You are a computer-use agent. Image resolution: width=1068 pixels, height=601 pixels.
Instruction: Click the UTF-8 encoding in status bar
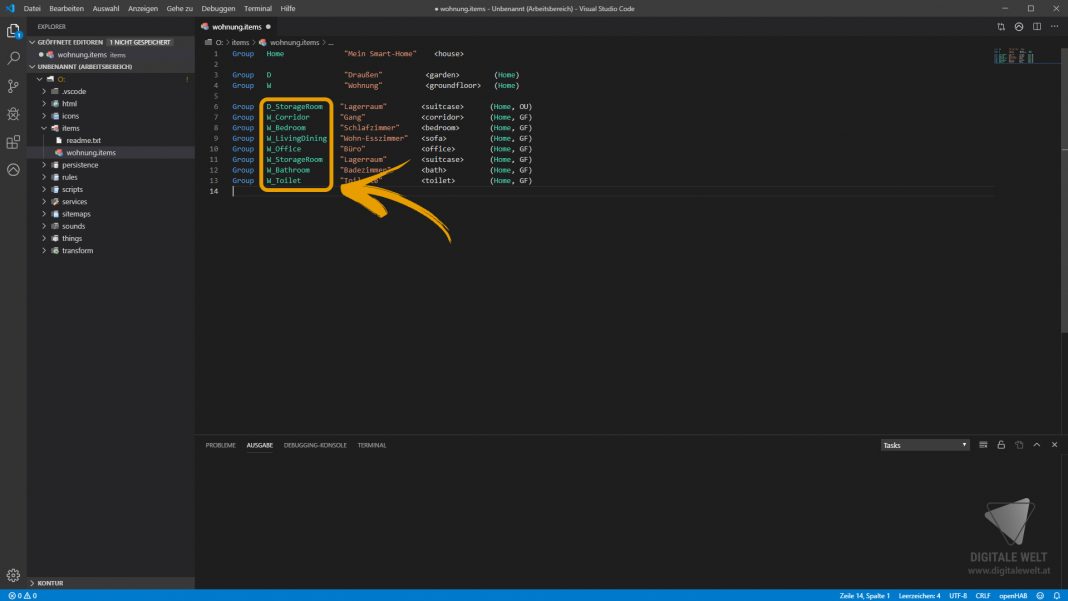pyautogui.click(x=956, y=595)
